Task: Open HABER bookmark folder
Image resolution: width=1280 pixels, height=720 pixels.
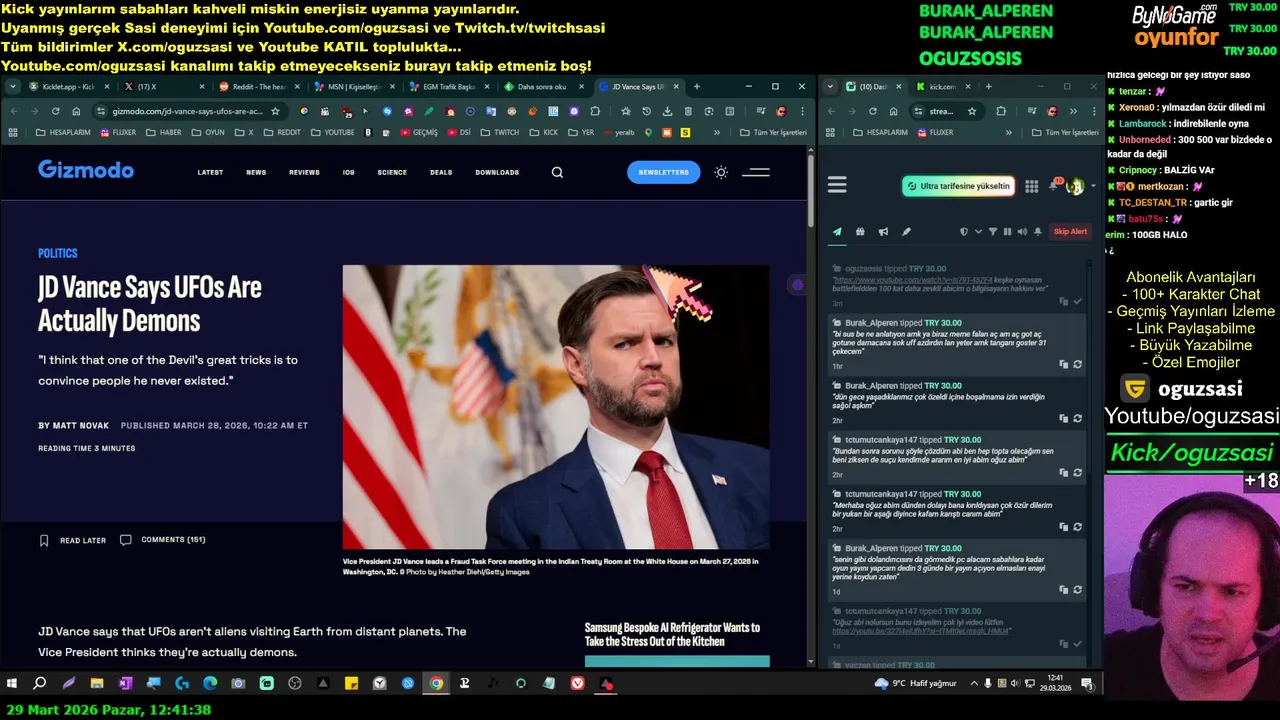Action: point(164,132)
